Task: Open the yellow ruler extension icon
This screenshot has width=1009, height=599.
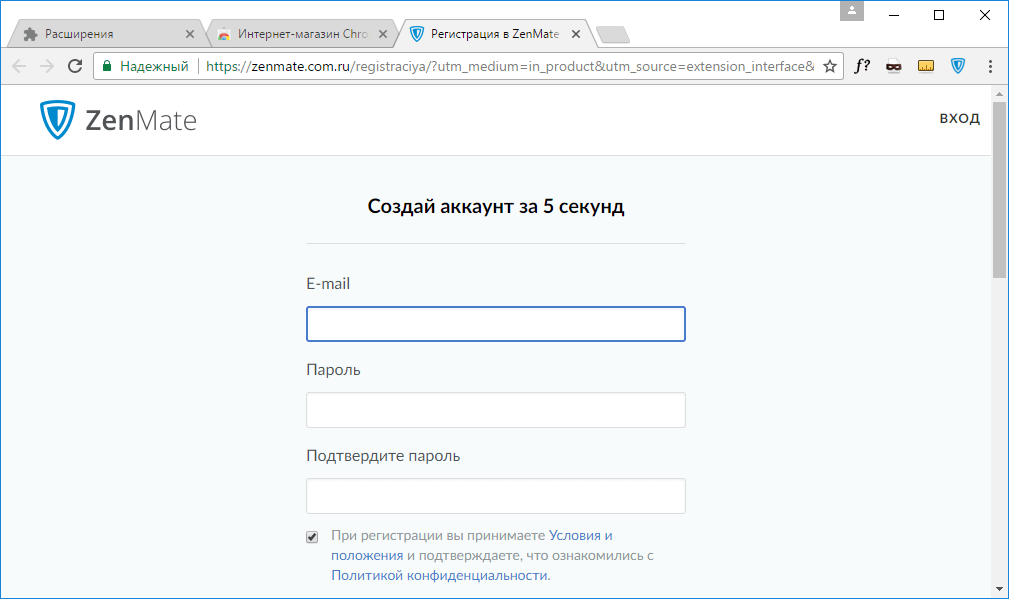Action: click(x=926, y=66)
